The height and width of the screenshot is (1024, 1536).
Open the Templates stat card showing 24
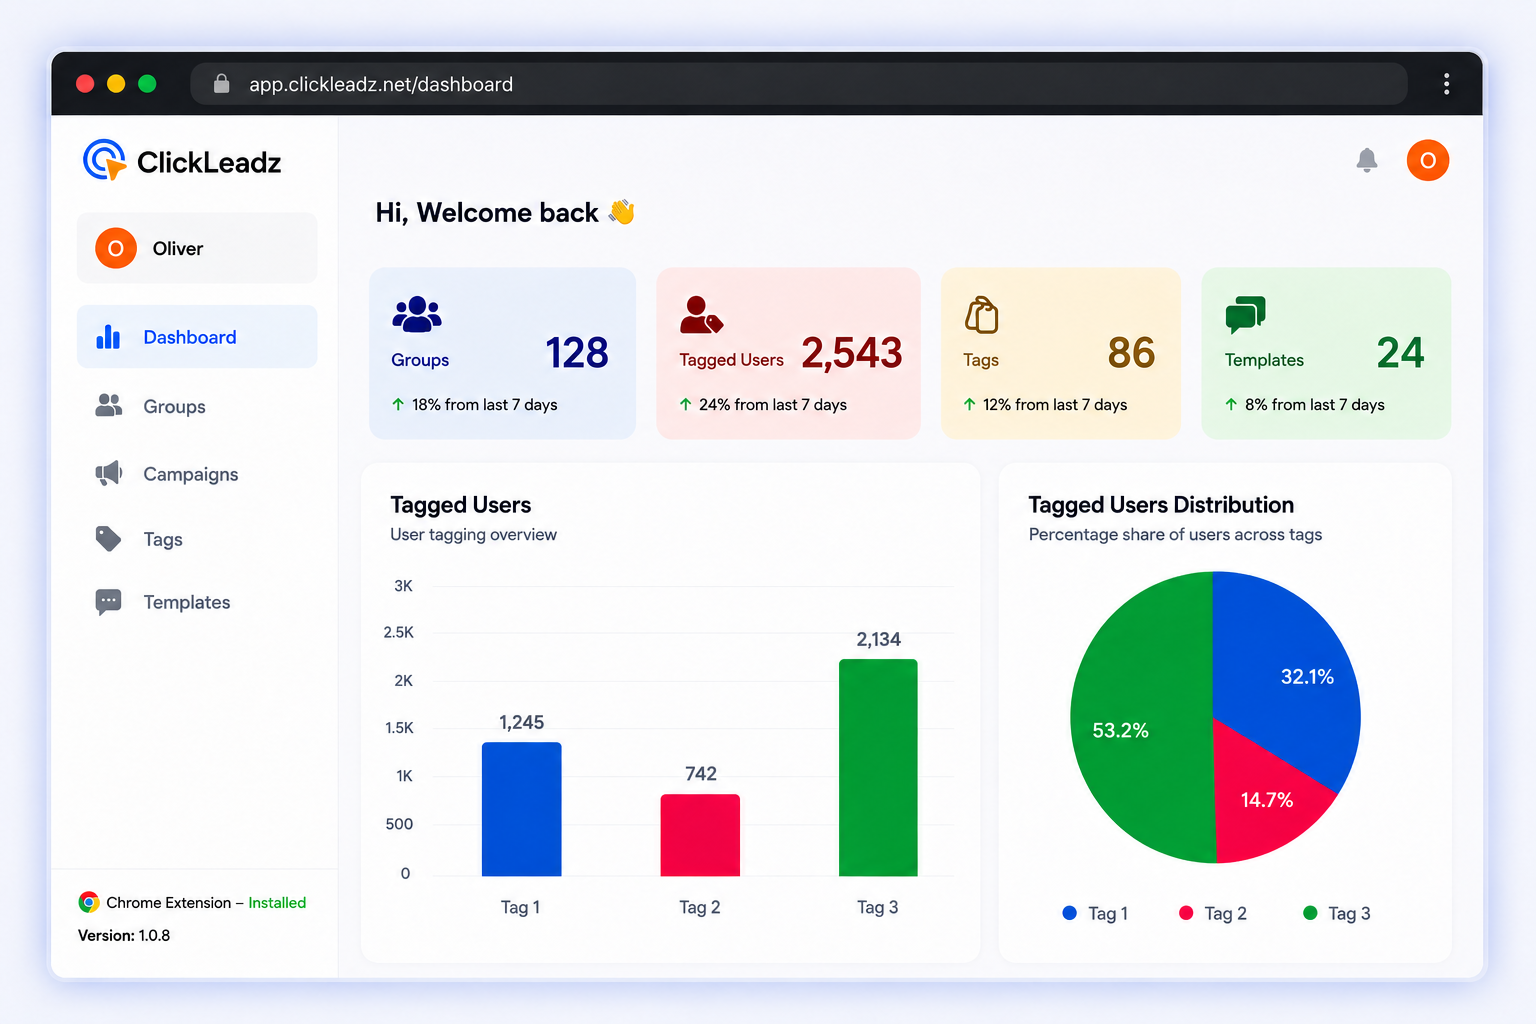click(1326, 353)
